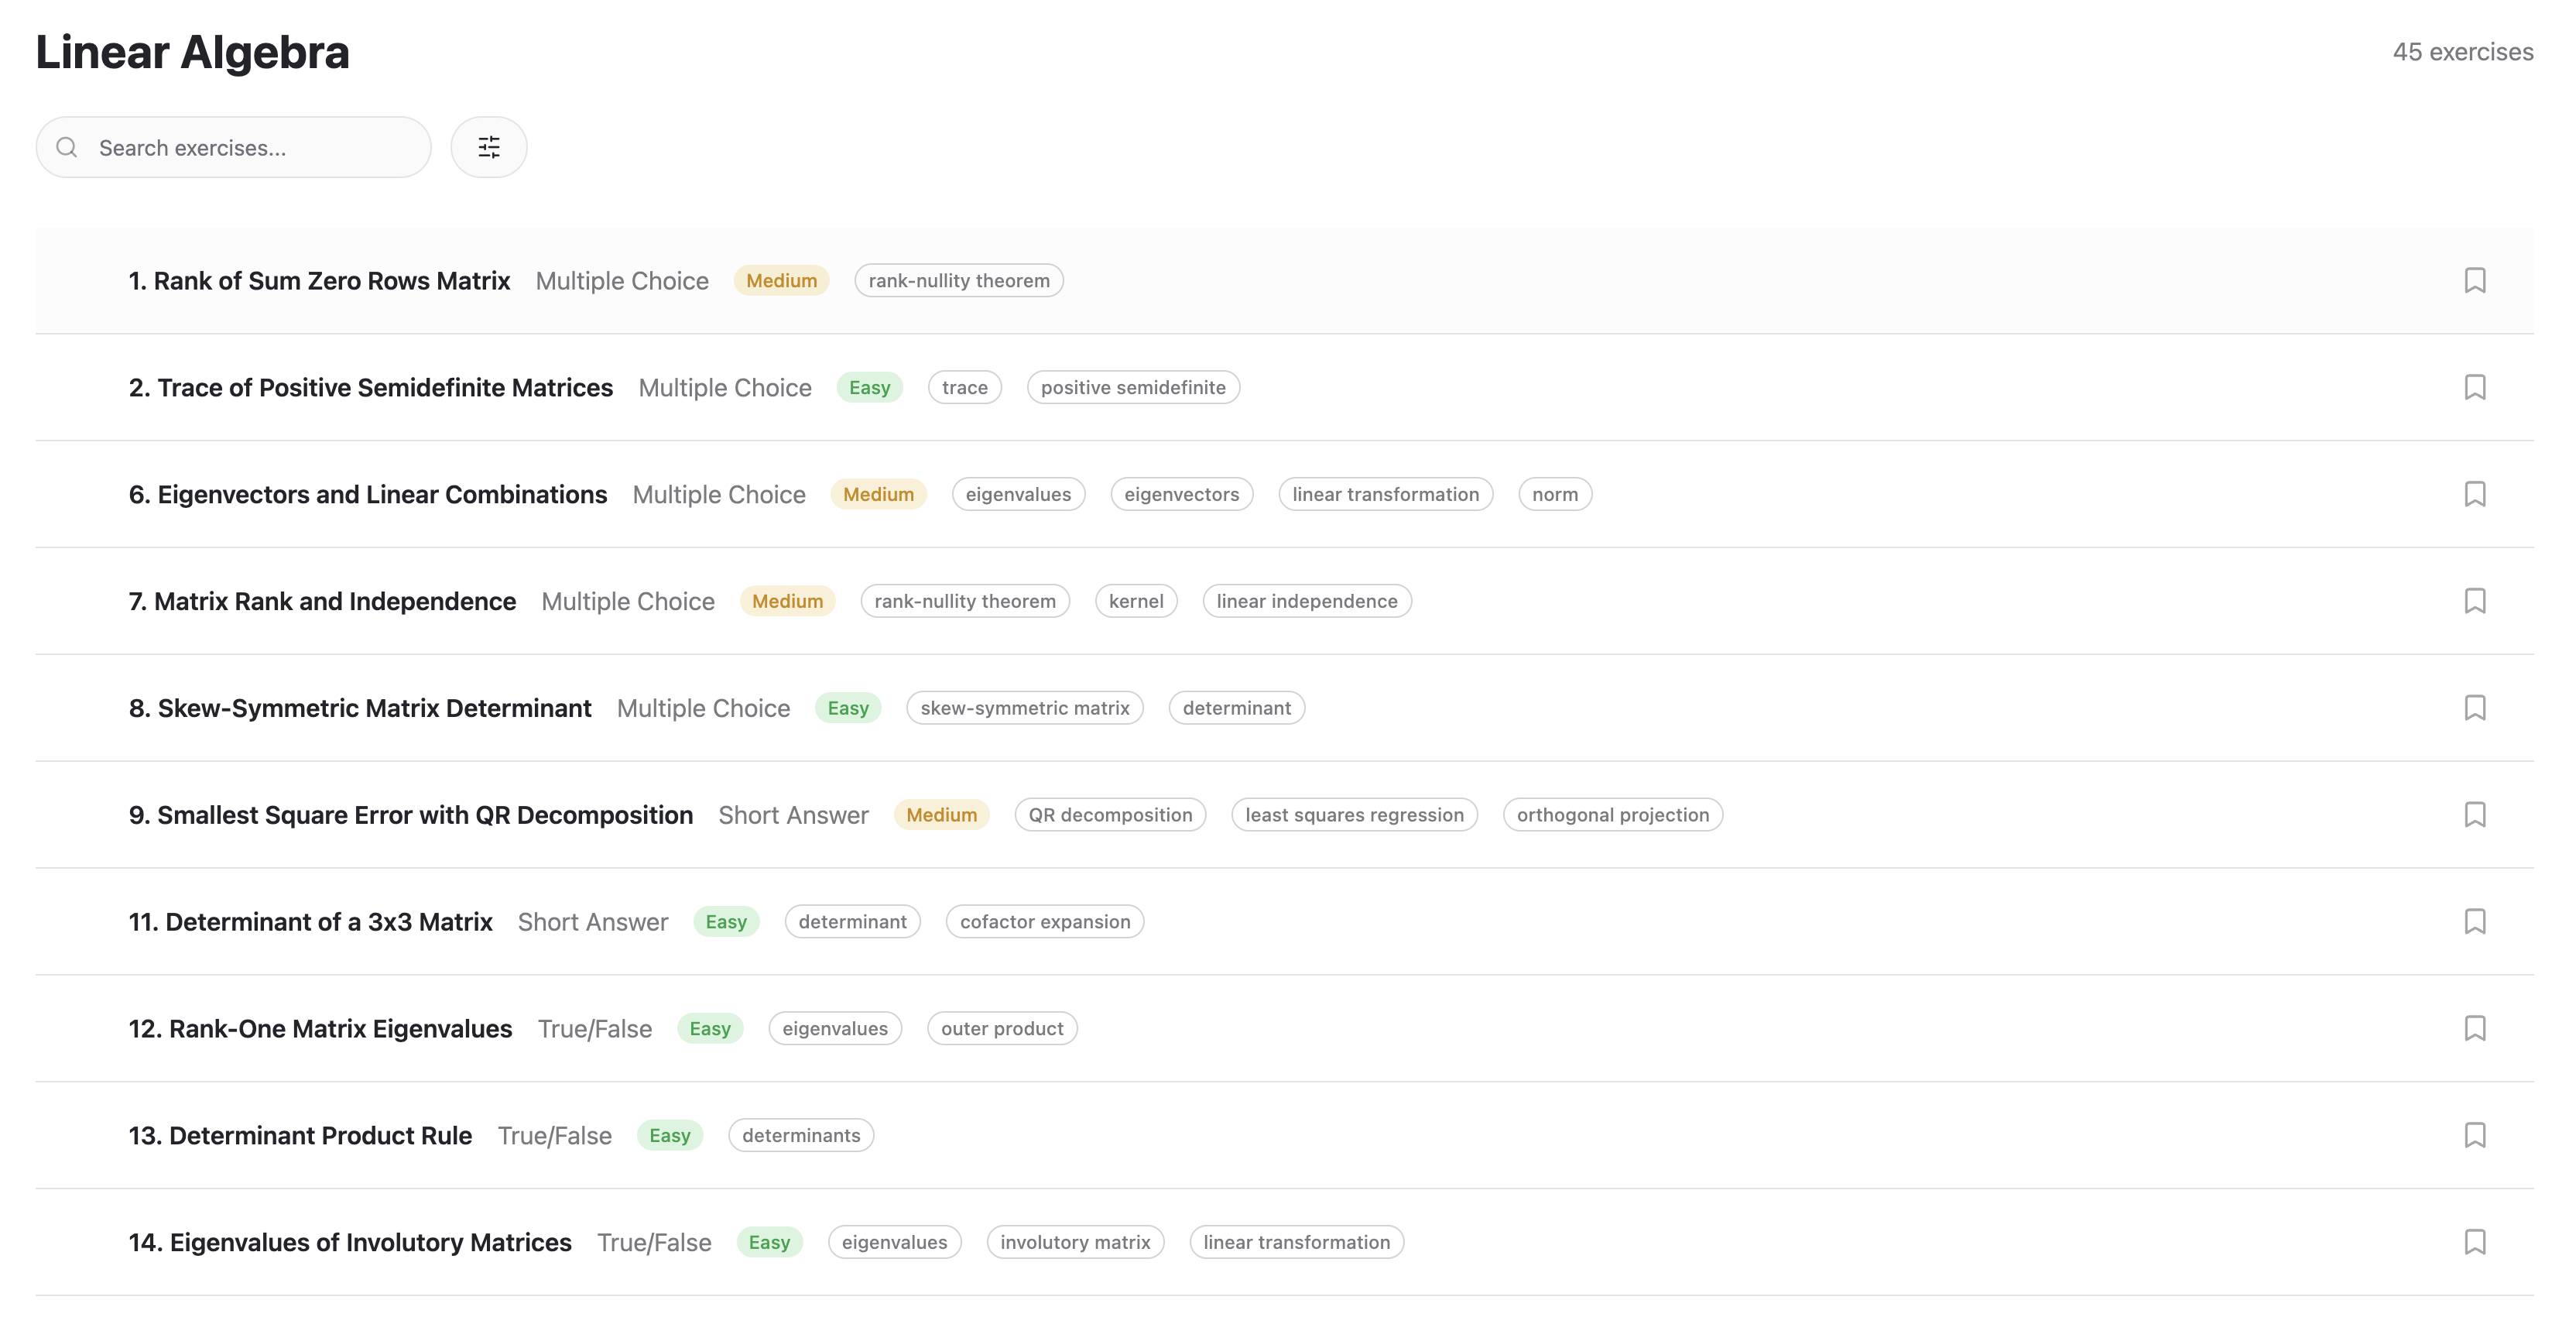Click the eigenvectors tag
Viewport: 2576px width, 1324px height.
click(1181, 495)
